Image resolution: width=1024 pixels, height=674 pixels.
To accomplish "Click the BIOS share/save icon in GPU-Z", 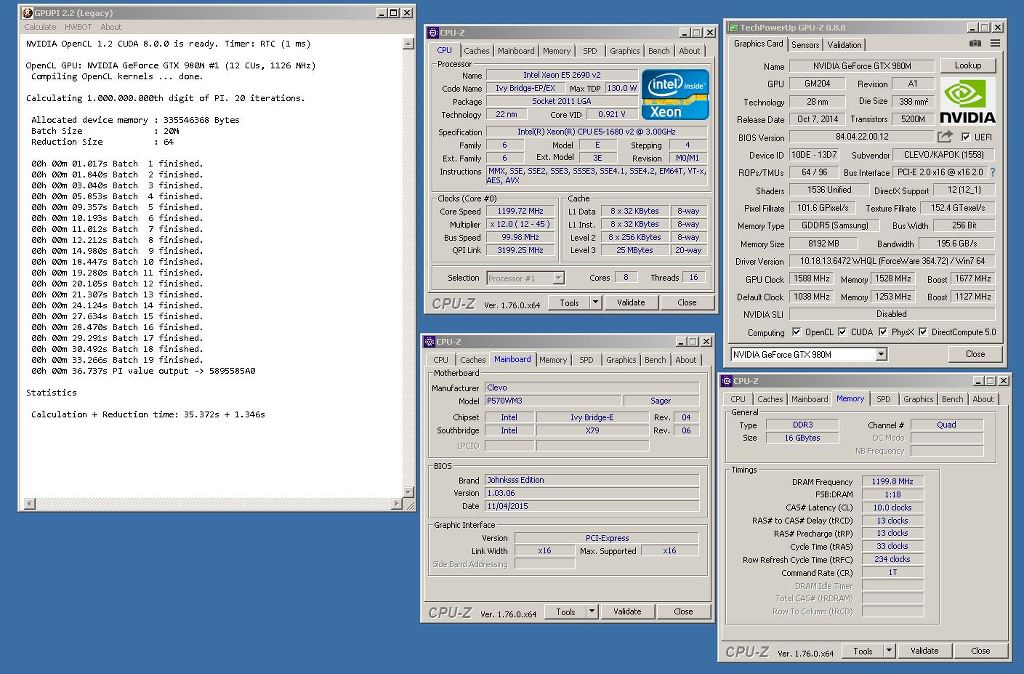I will [945, 136].
